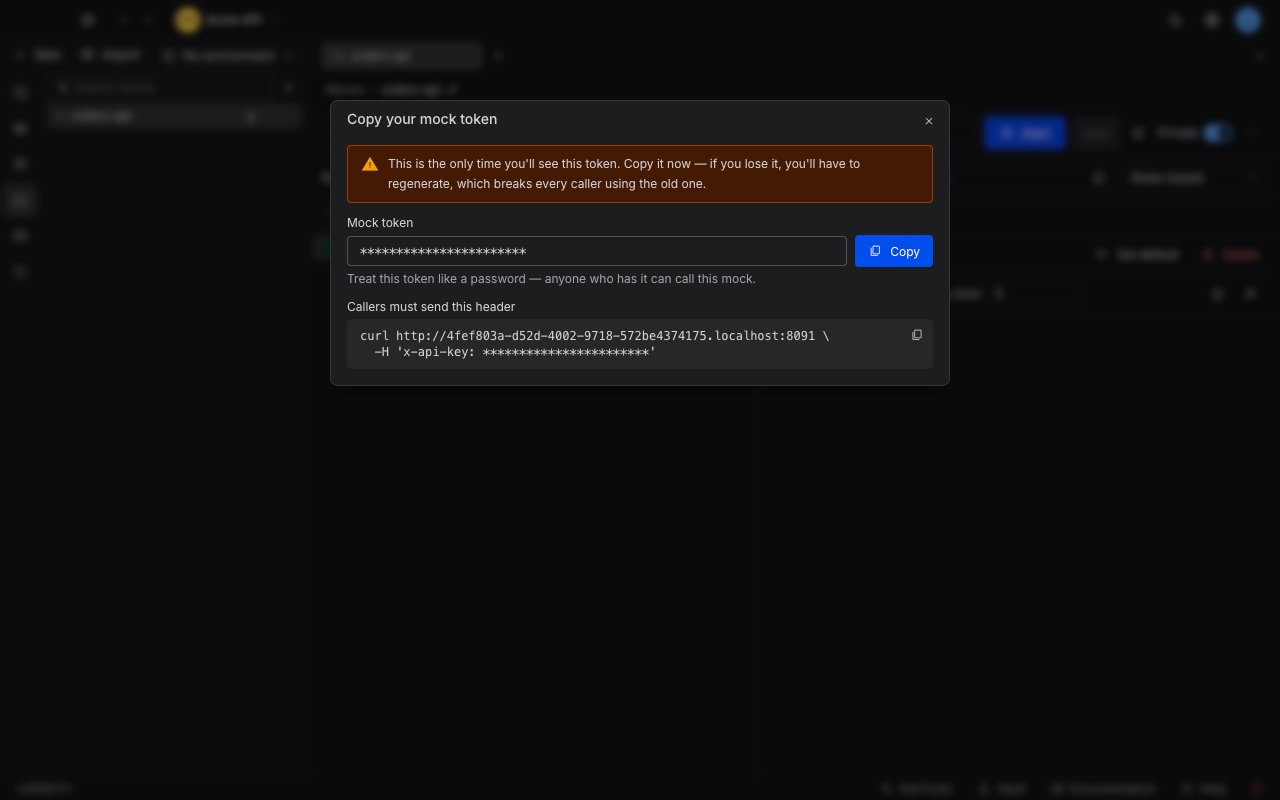Click the 'Copy your mock token' title
Image resolution: width=1280 pixels, height=800 pixels.
[422, 119]
